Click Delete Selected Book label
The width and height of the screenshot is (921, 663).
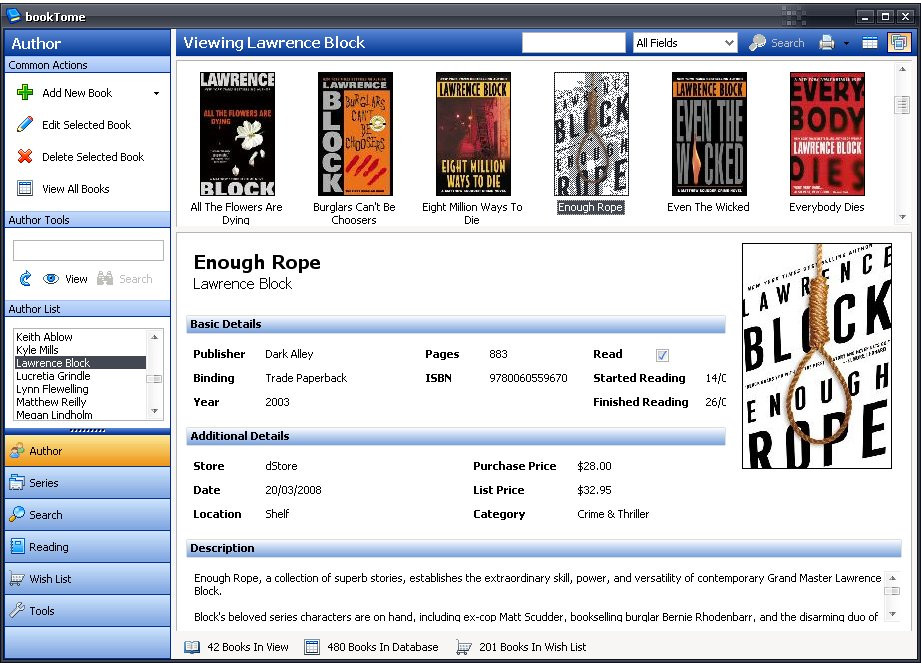click(93, 157)
